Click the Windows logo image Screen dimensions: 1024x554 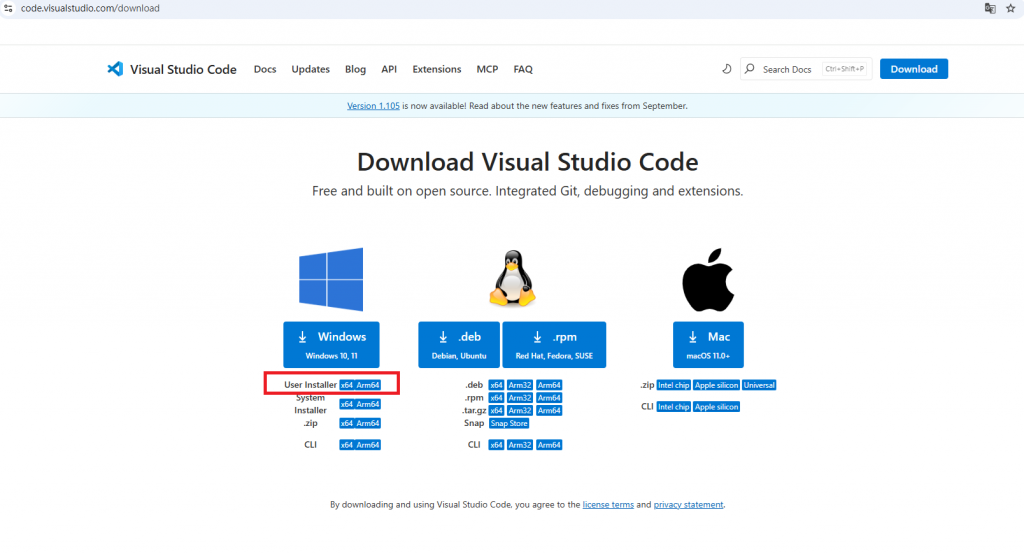coord(331,279)
